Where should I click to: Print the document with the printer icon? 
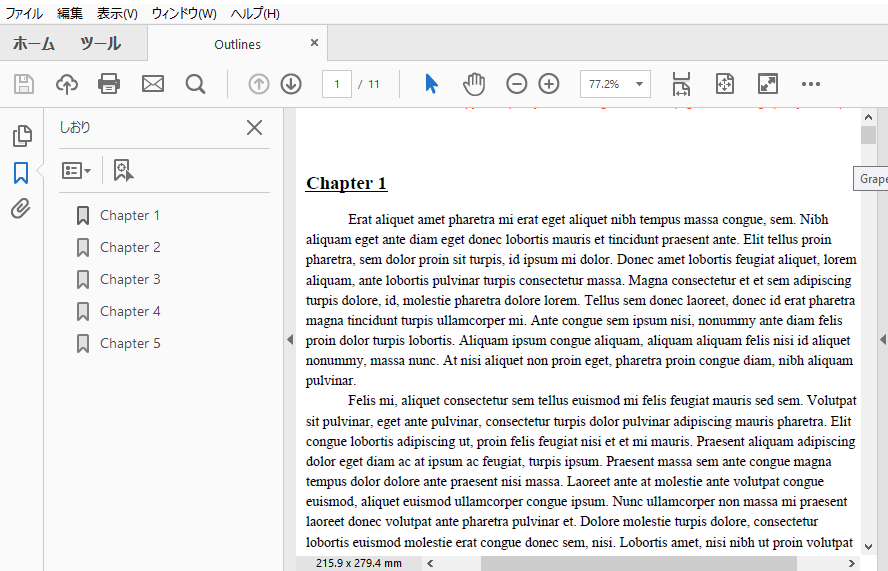(109, 84)
